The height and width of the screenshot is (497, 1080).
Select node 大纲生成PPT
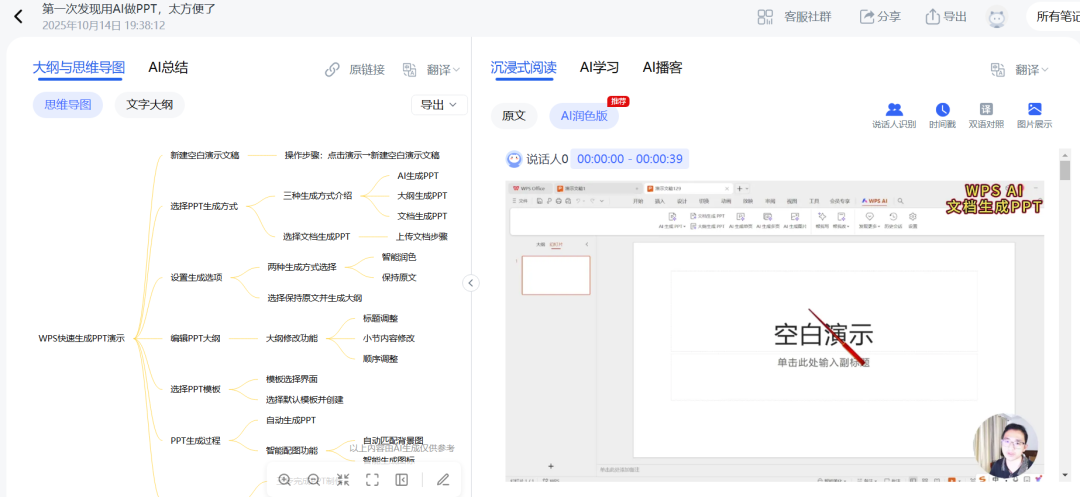(x=422, y=195)
